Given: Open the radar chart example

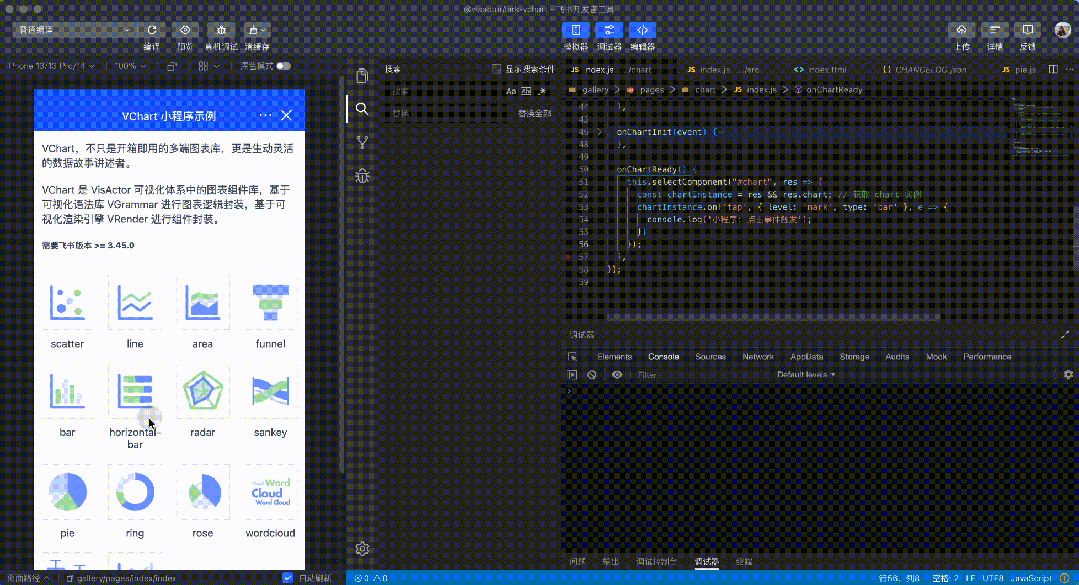Looking at the screenshot, I should pos(203,400).
